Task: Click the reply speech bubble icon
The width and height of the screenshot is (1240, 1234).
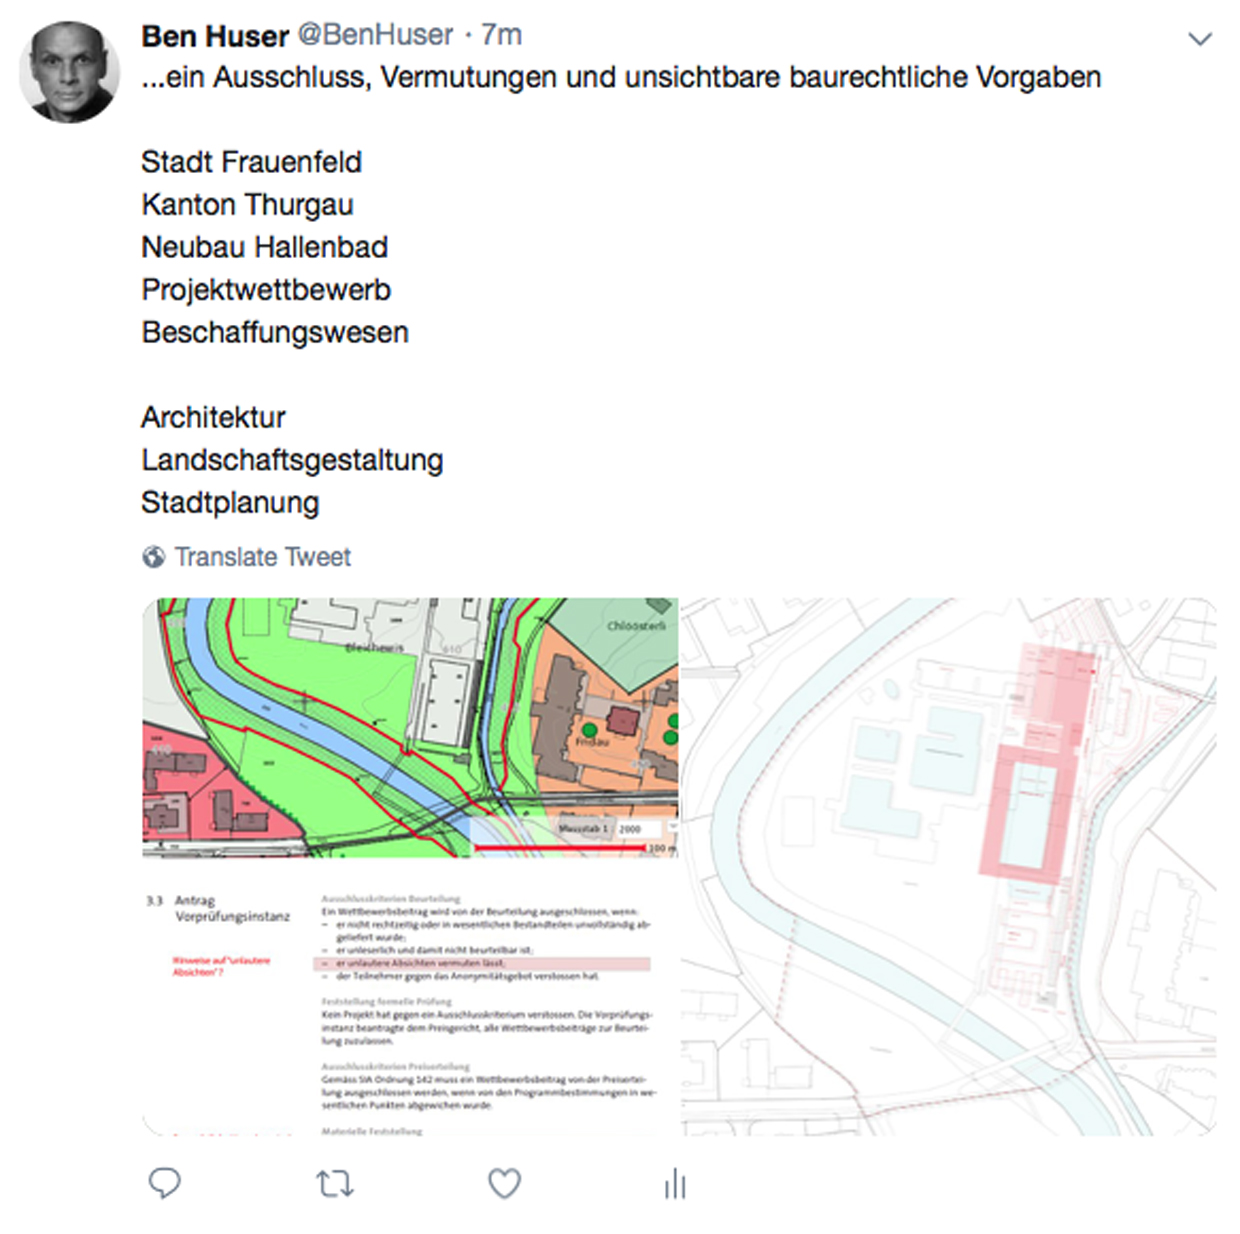Action: [x=165, y=1183]
